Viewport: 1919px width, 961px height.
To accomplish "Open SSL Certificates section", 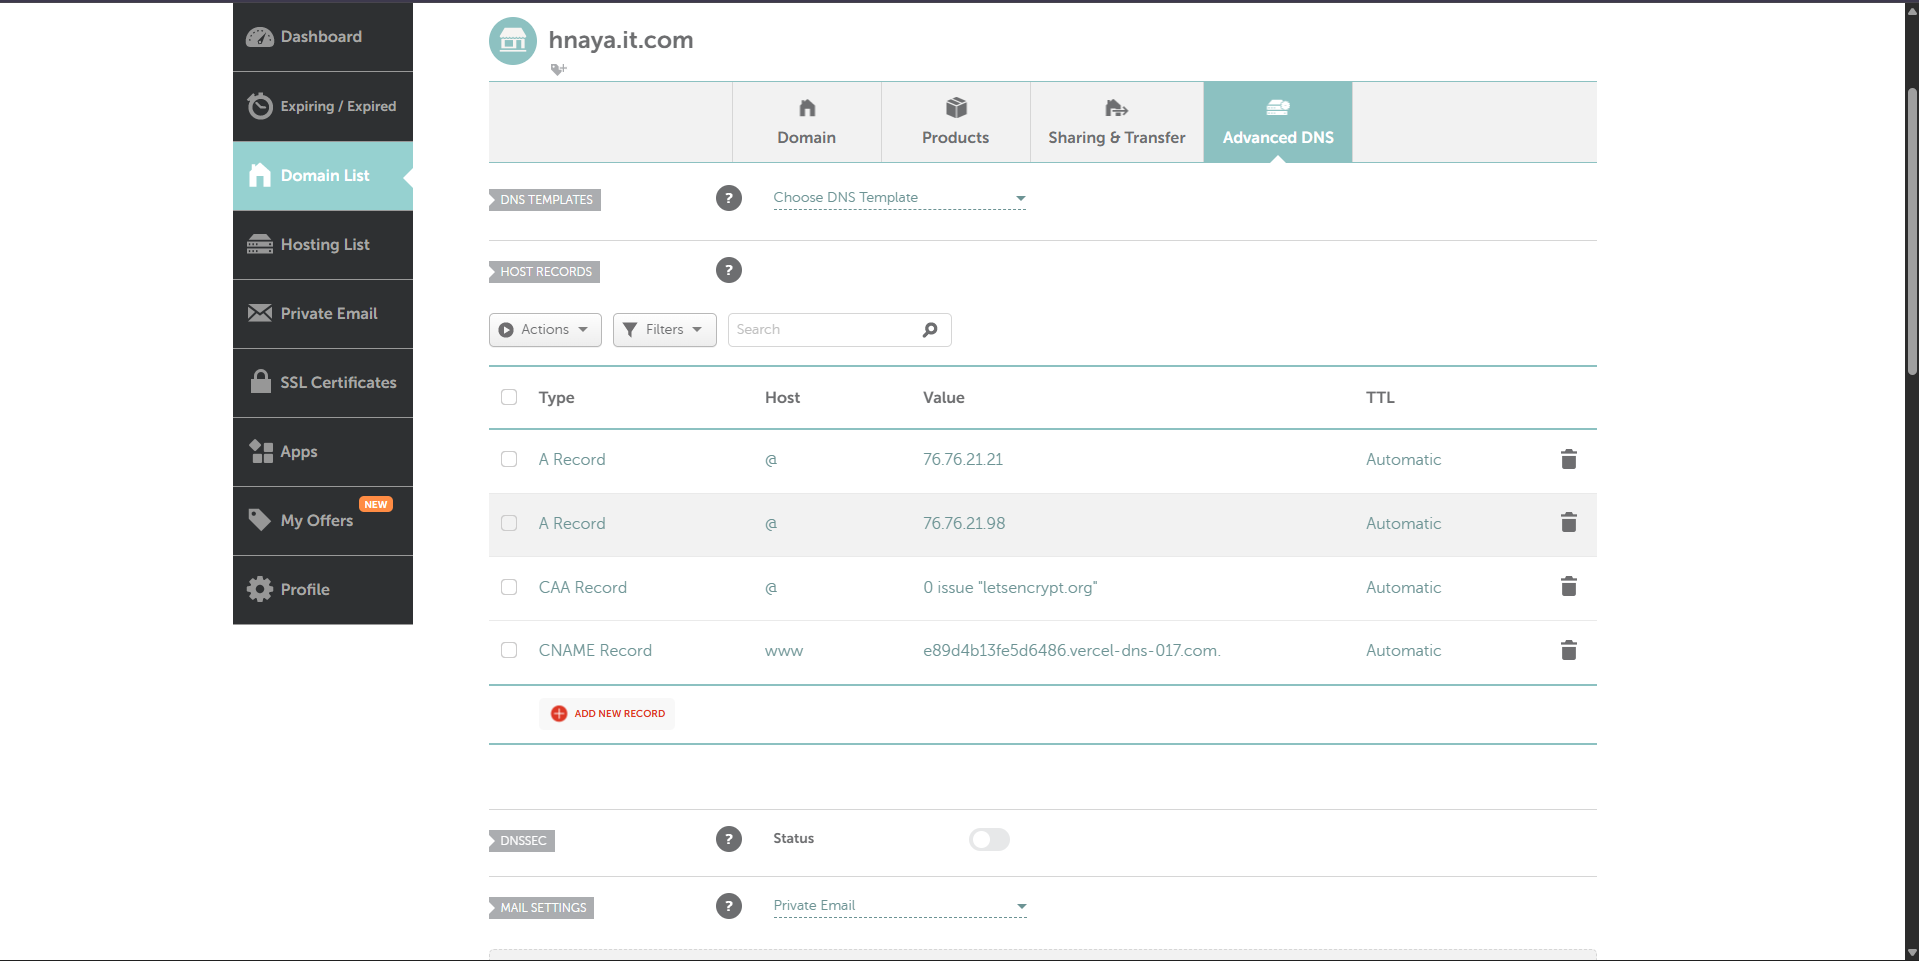I will (x=323, y=383).
